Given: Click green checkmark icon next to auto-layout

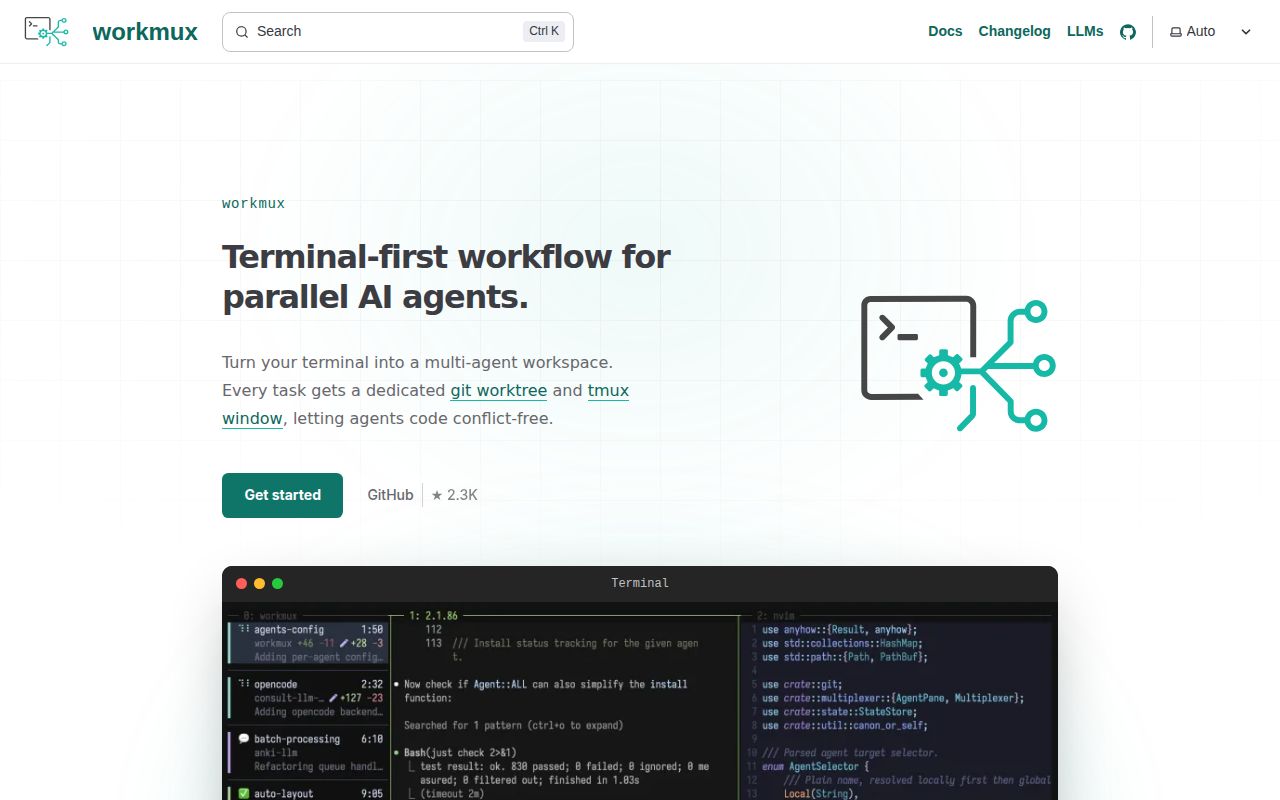Looking at the screenshot, I should [243, 793].
